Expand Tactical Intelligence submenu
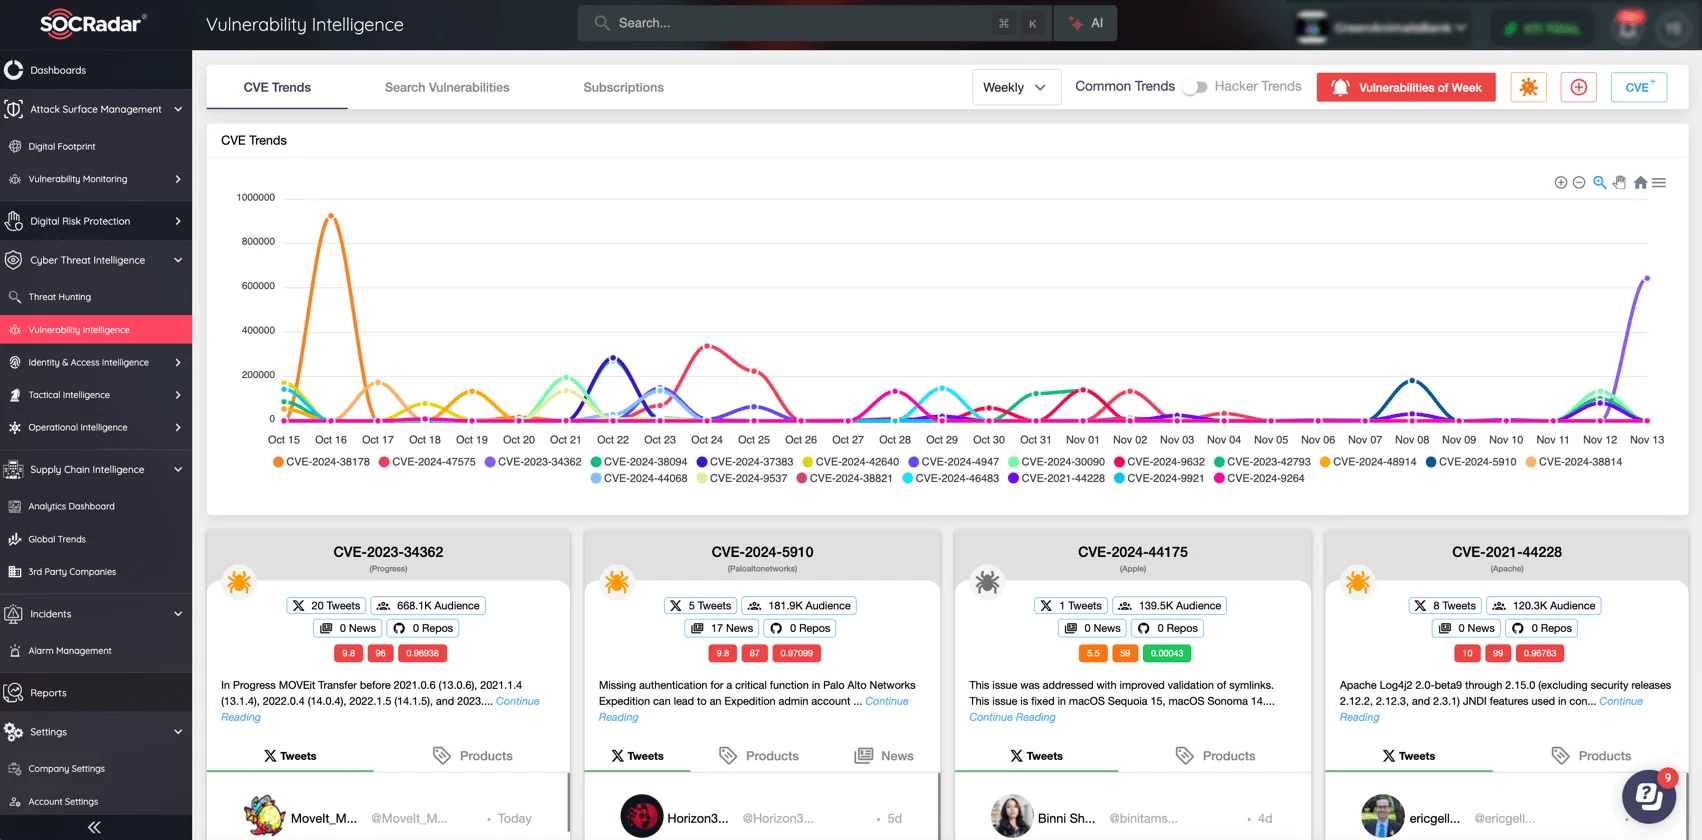This screenshot has height=840, width=1702. point(96,395)
